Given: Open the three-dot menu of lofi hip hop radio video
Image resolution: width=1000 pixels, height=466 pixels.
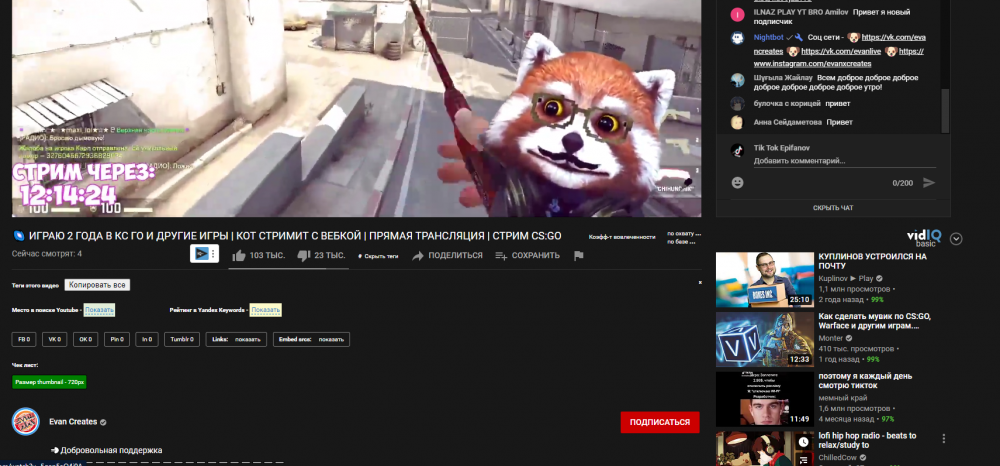Looking at the screenshot, I should [x=944, y=439].
